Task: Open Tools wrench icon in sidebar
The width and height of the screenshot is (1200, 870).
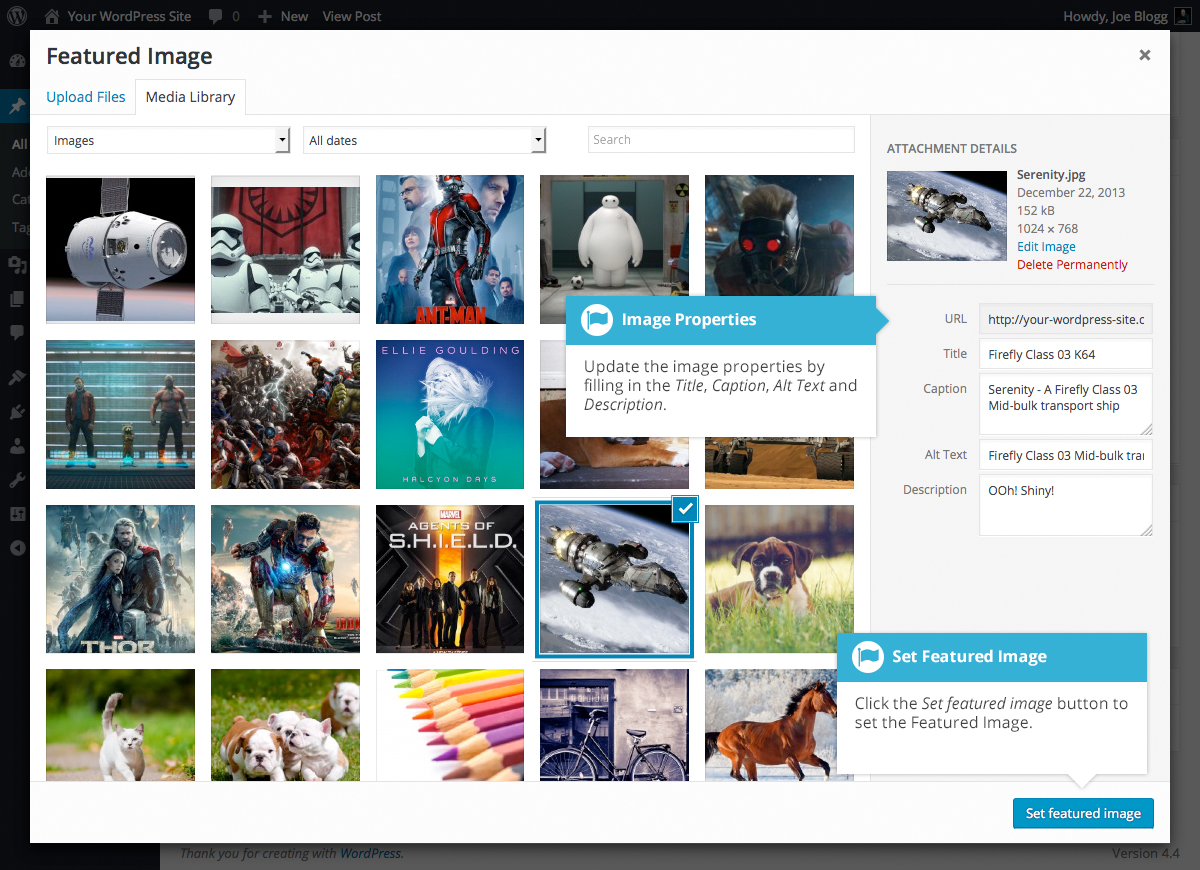Action: (x=17, y=480)
